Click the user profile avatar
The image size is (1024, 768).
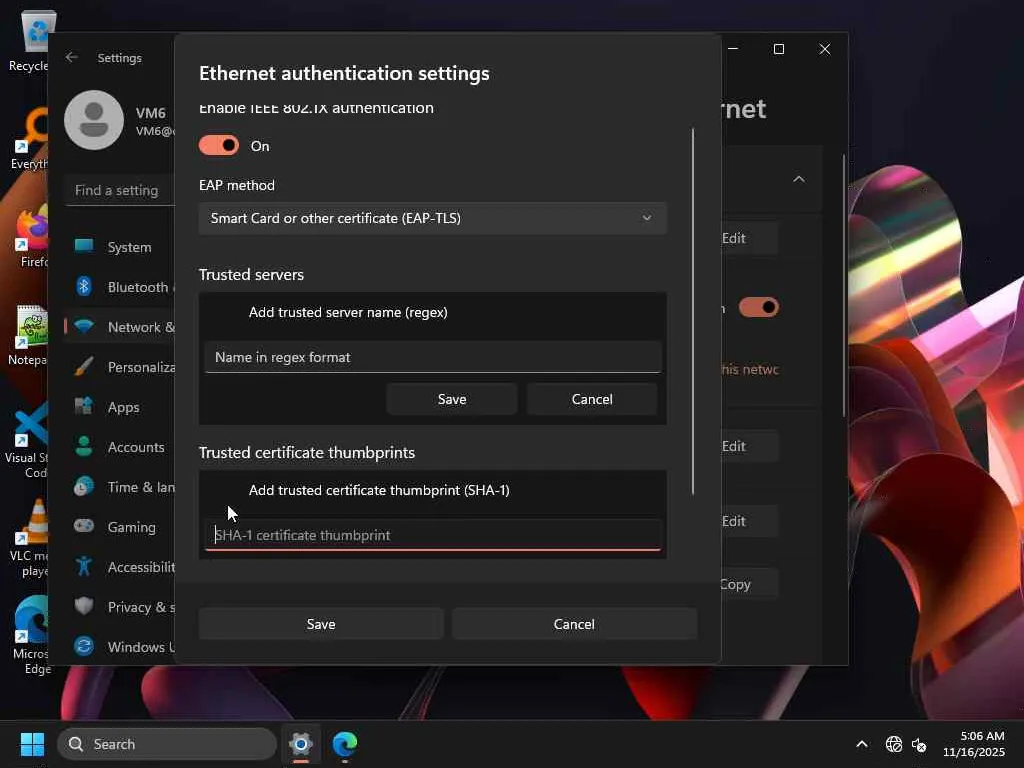94,120
